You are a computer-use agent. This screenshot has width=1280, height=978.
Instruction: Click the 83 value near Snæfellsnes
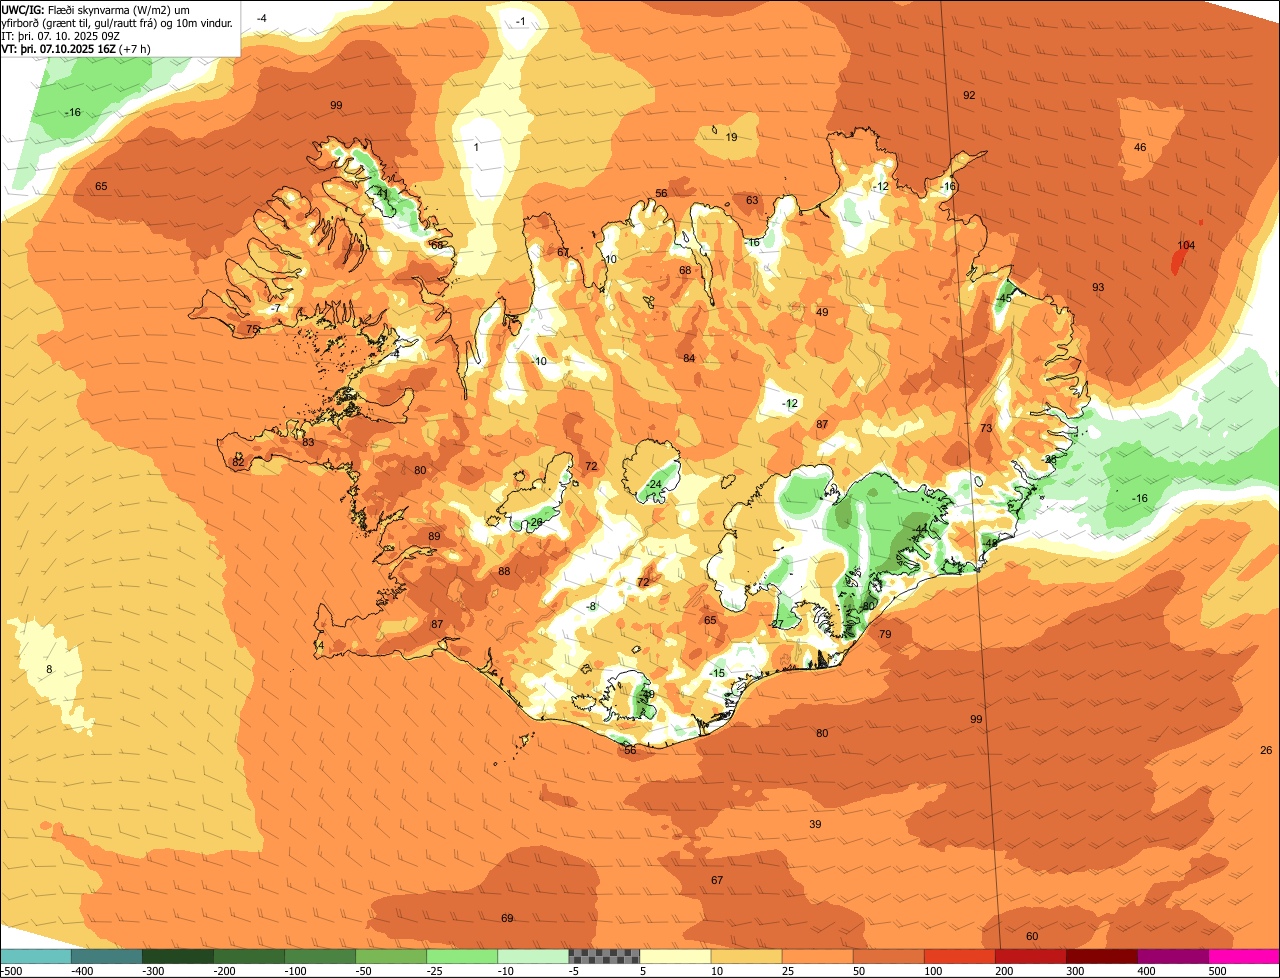tap(308, 442)
